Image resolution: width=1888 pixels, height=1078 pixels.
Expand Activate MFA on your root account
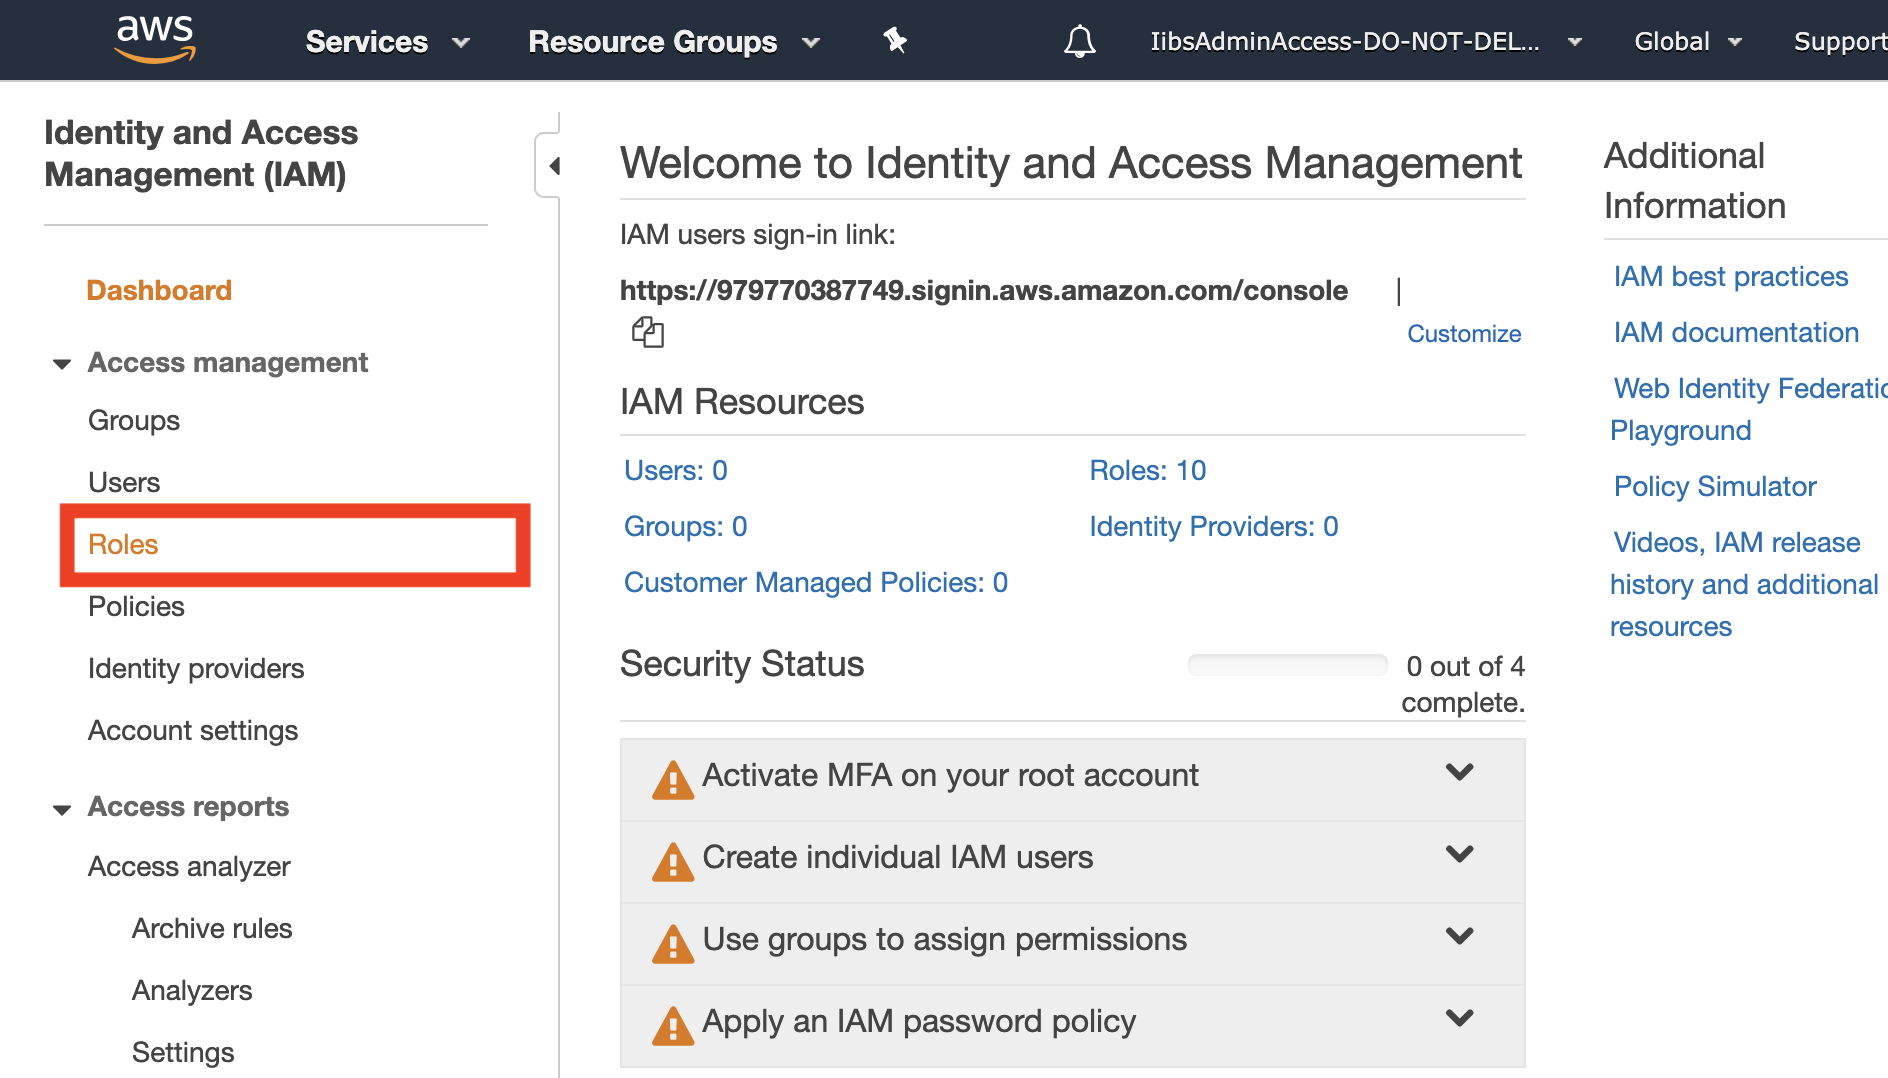[1459, 773]
